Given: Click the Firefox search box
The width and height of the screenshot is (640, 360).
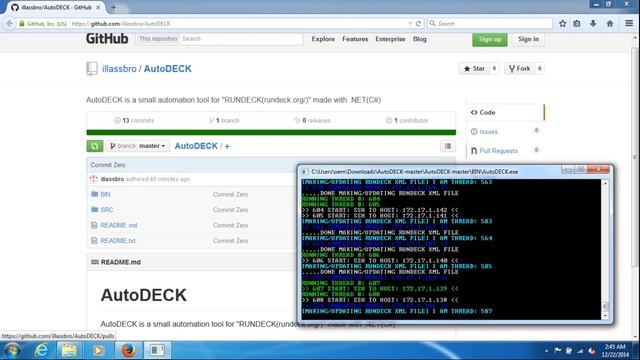Looking at the screenshot, I should pos(490,24).
